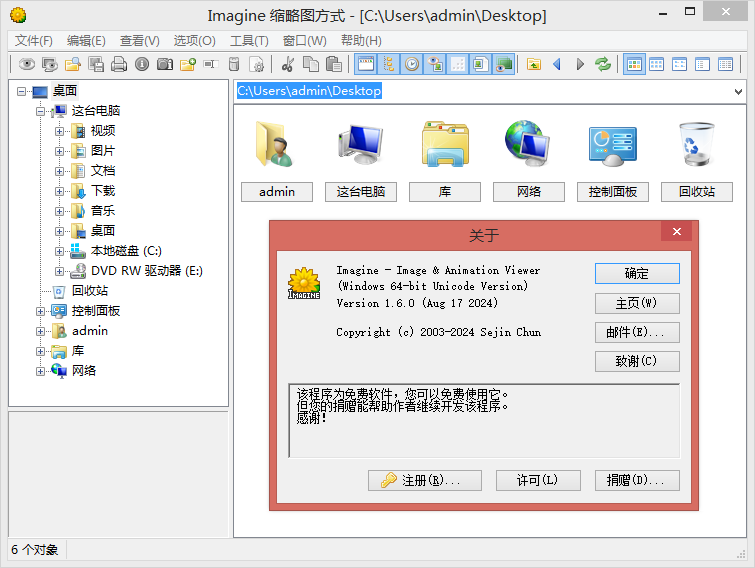Image resolution: width=755 pixels, height=568 pixels.
Task: Expand the 网络 tree node
Action: pyautogui.click(x=40, y=371)
